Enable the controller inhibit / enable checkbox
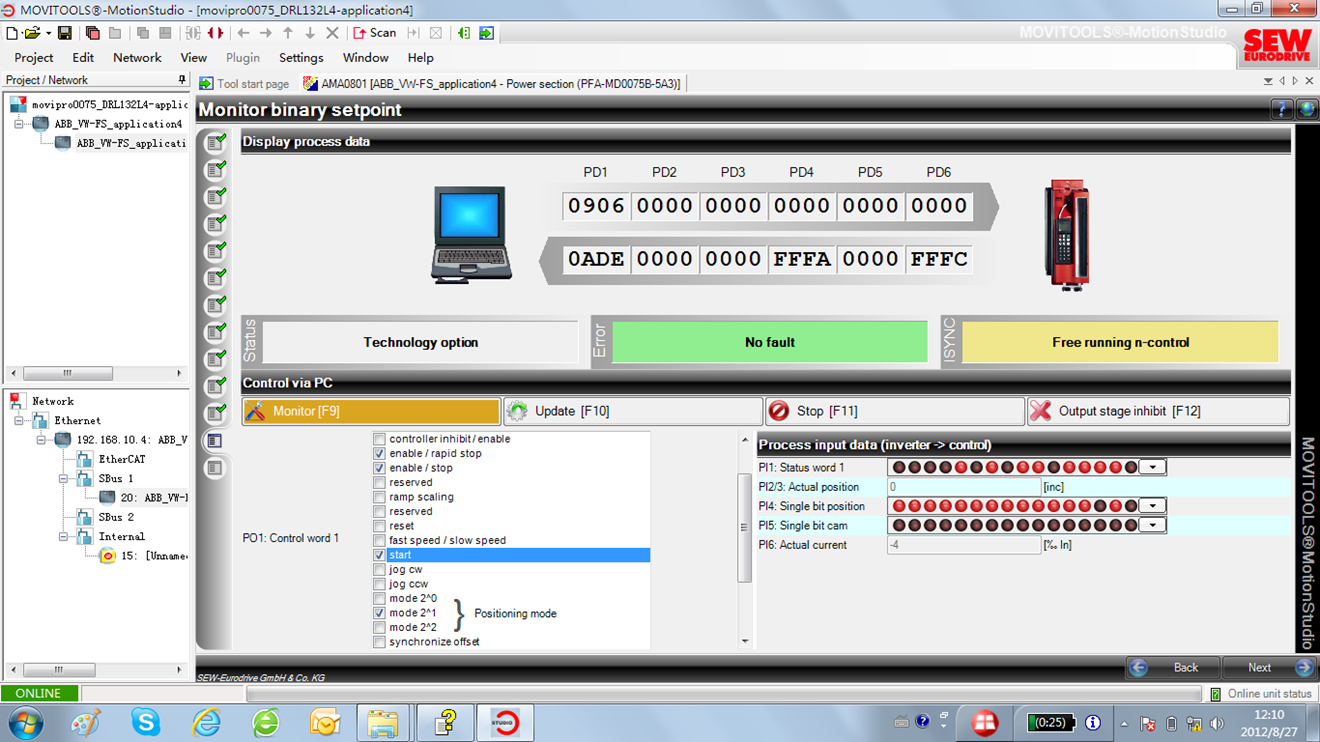 coord(379,439)
